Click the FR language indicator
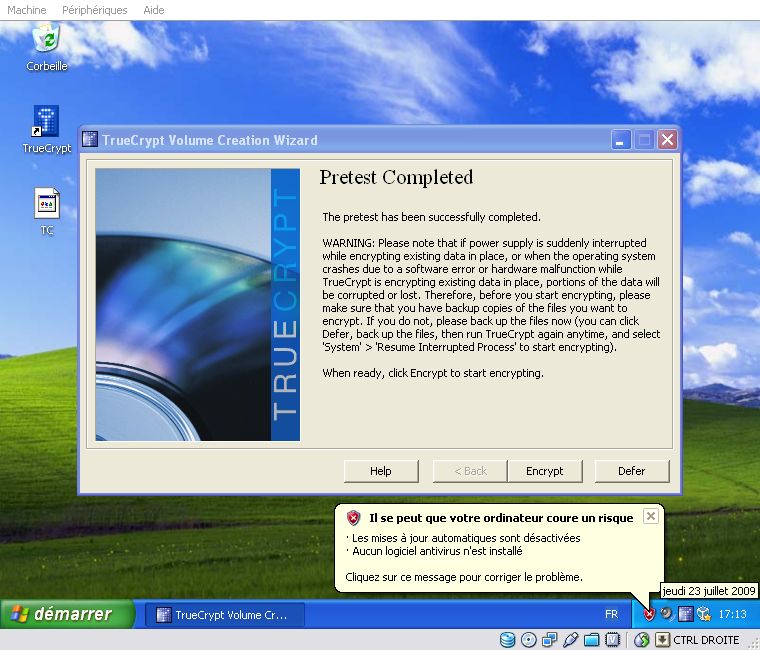The width and height of the screenshot is (760, 650). click(612, 615)
